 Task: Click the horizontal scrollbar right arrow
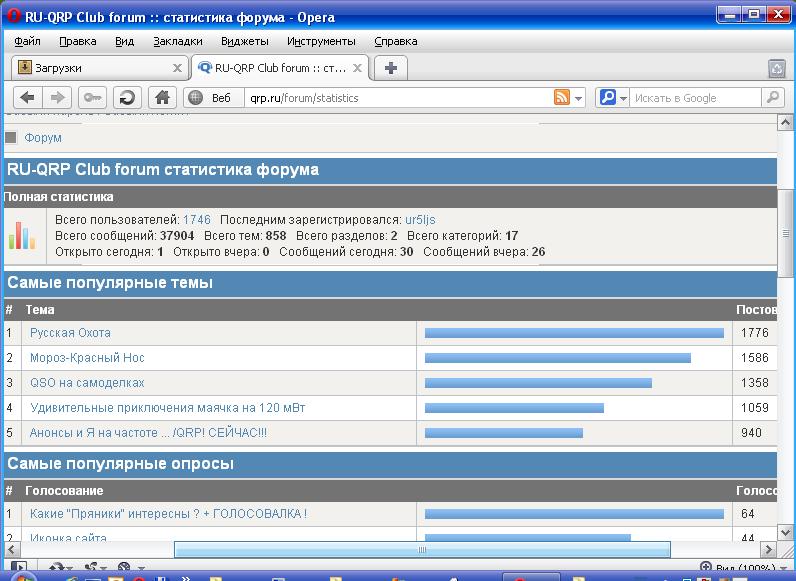(x=769, y=550)
